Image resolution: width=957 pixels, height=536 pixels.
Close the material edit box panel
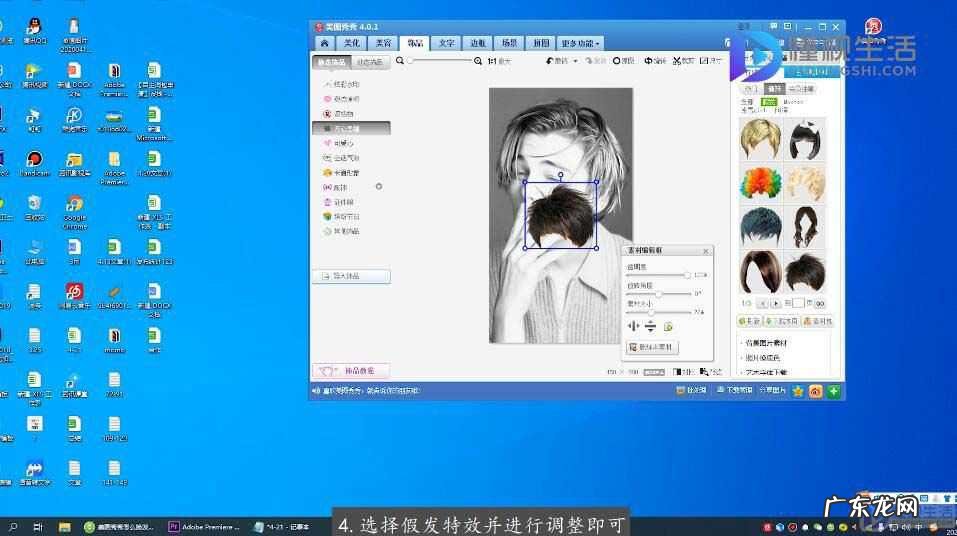[706, 251]
